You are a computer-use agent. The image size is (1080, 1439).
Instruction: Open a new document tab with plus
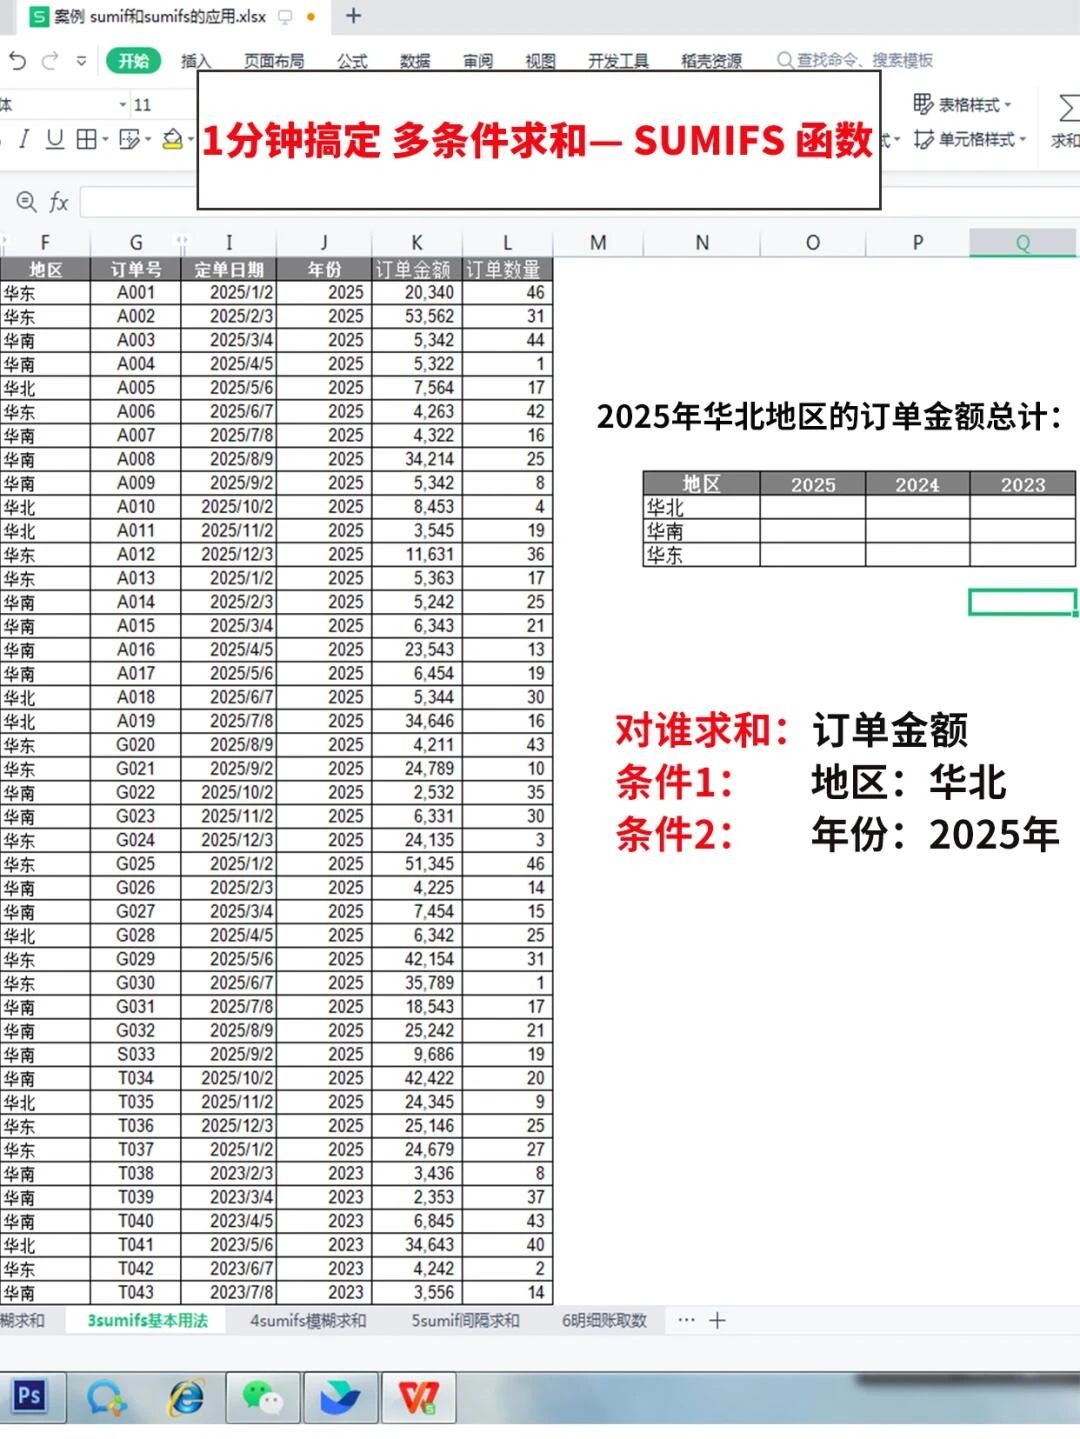pos(353,16)
